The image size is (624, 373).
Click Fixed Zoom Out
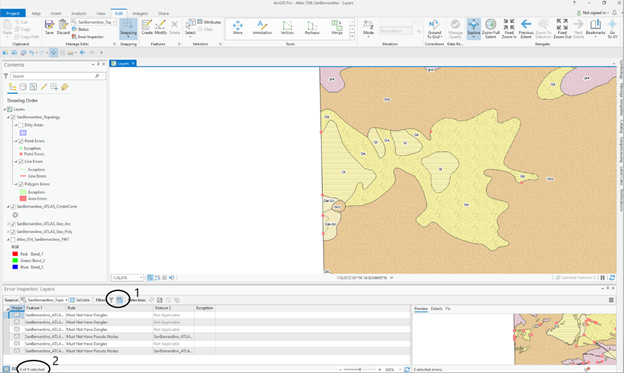tap(562, 28)
